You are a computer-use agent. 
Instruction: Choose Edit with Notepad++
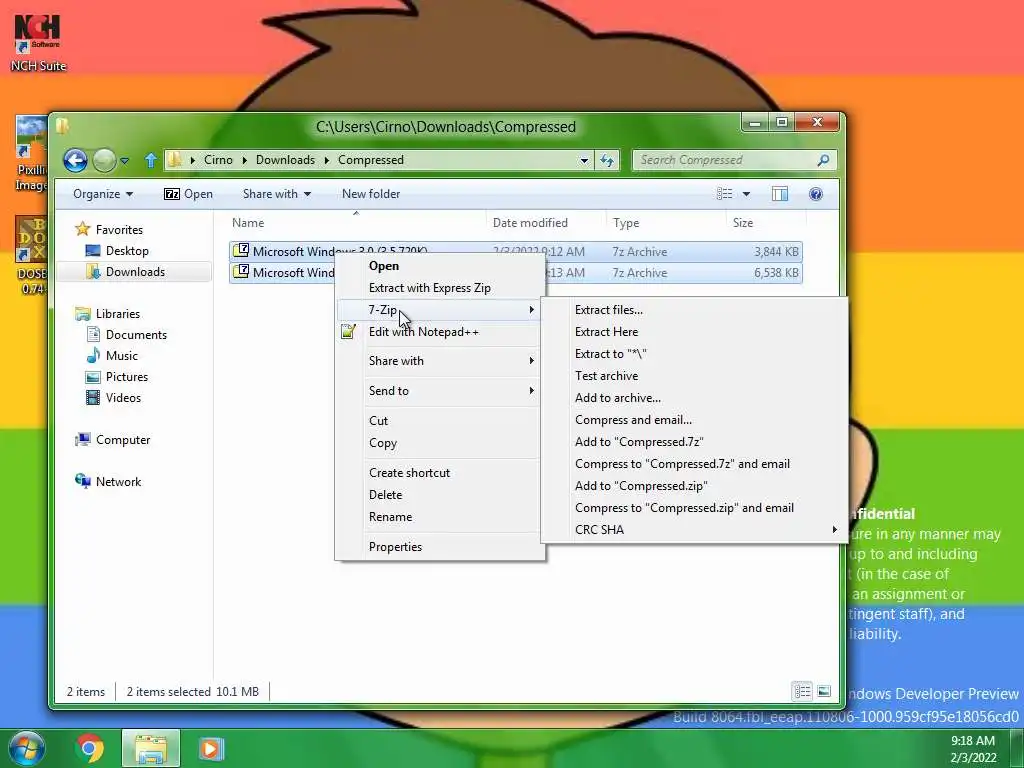[x=440, y=332]
